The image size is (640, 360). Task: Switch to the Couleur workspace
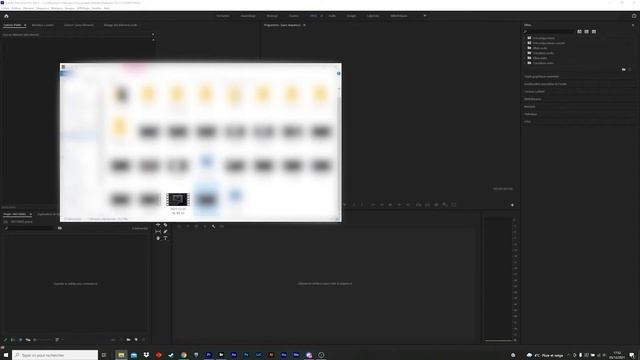294,16
